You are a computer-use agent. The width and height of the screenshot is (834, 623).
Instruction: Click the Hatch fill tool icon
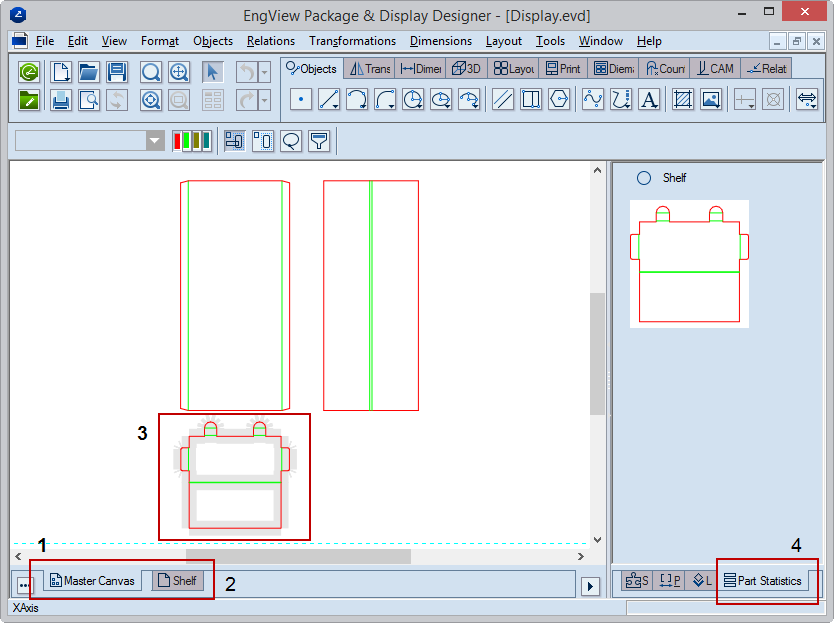(x=683, y=100)
